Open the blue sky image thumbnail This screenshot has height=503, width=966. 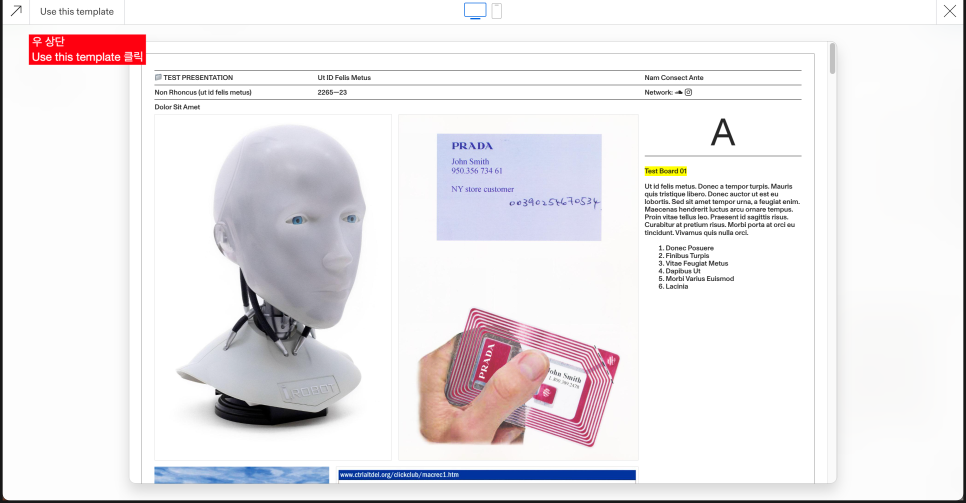pyautogui.click(x=242, y=475)
